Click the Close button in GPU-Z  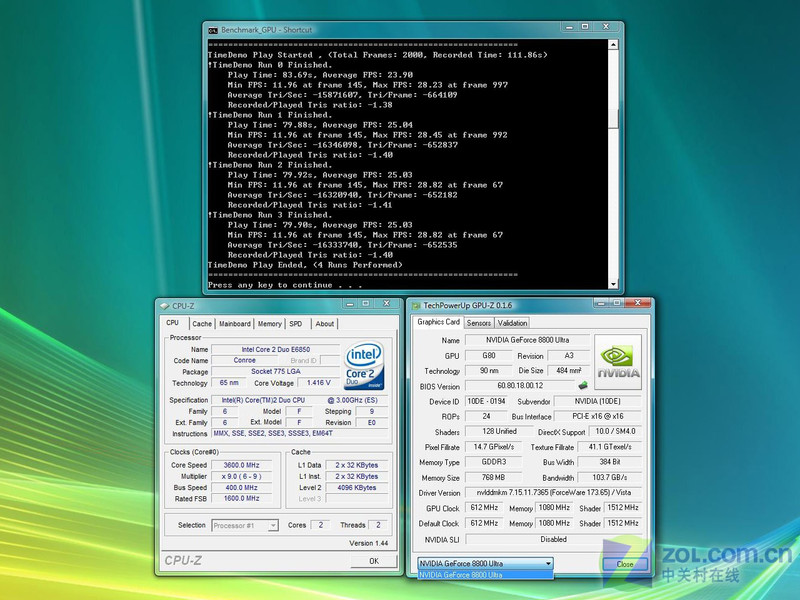click(x=625, y=564)
